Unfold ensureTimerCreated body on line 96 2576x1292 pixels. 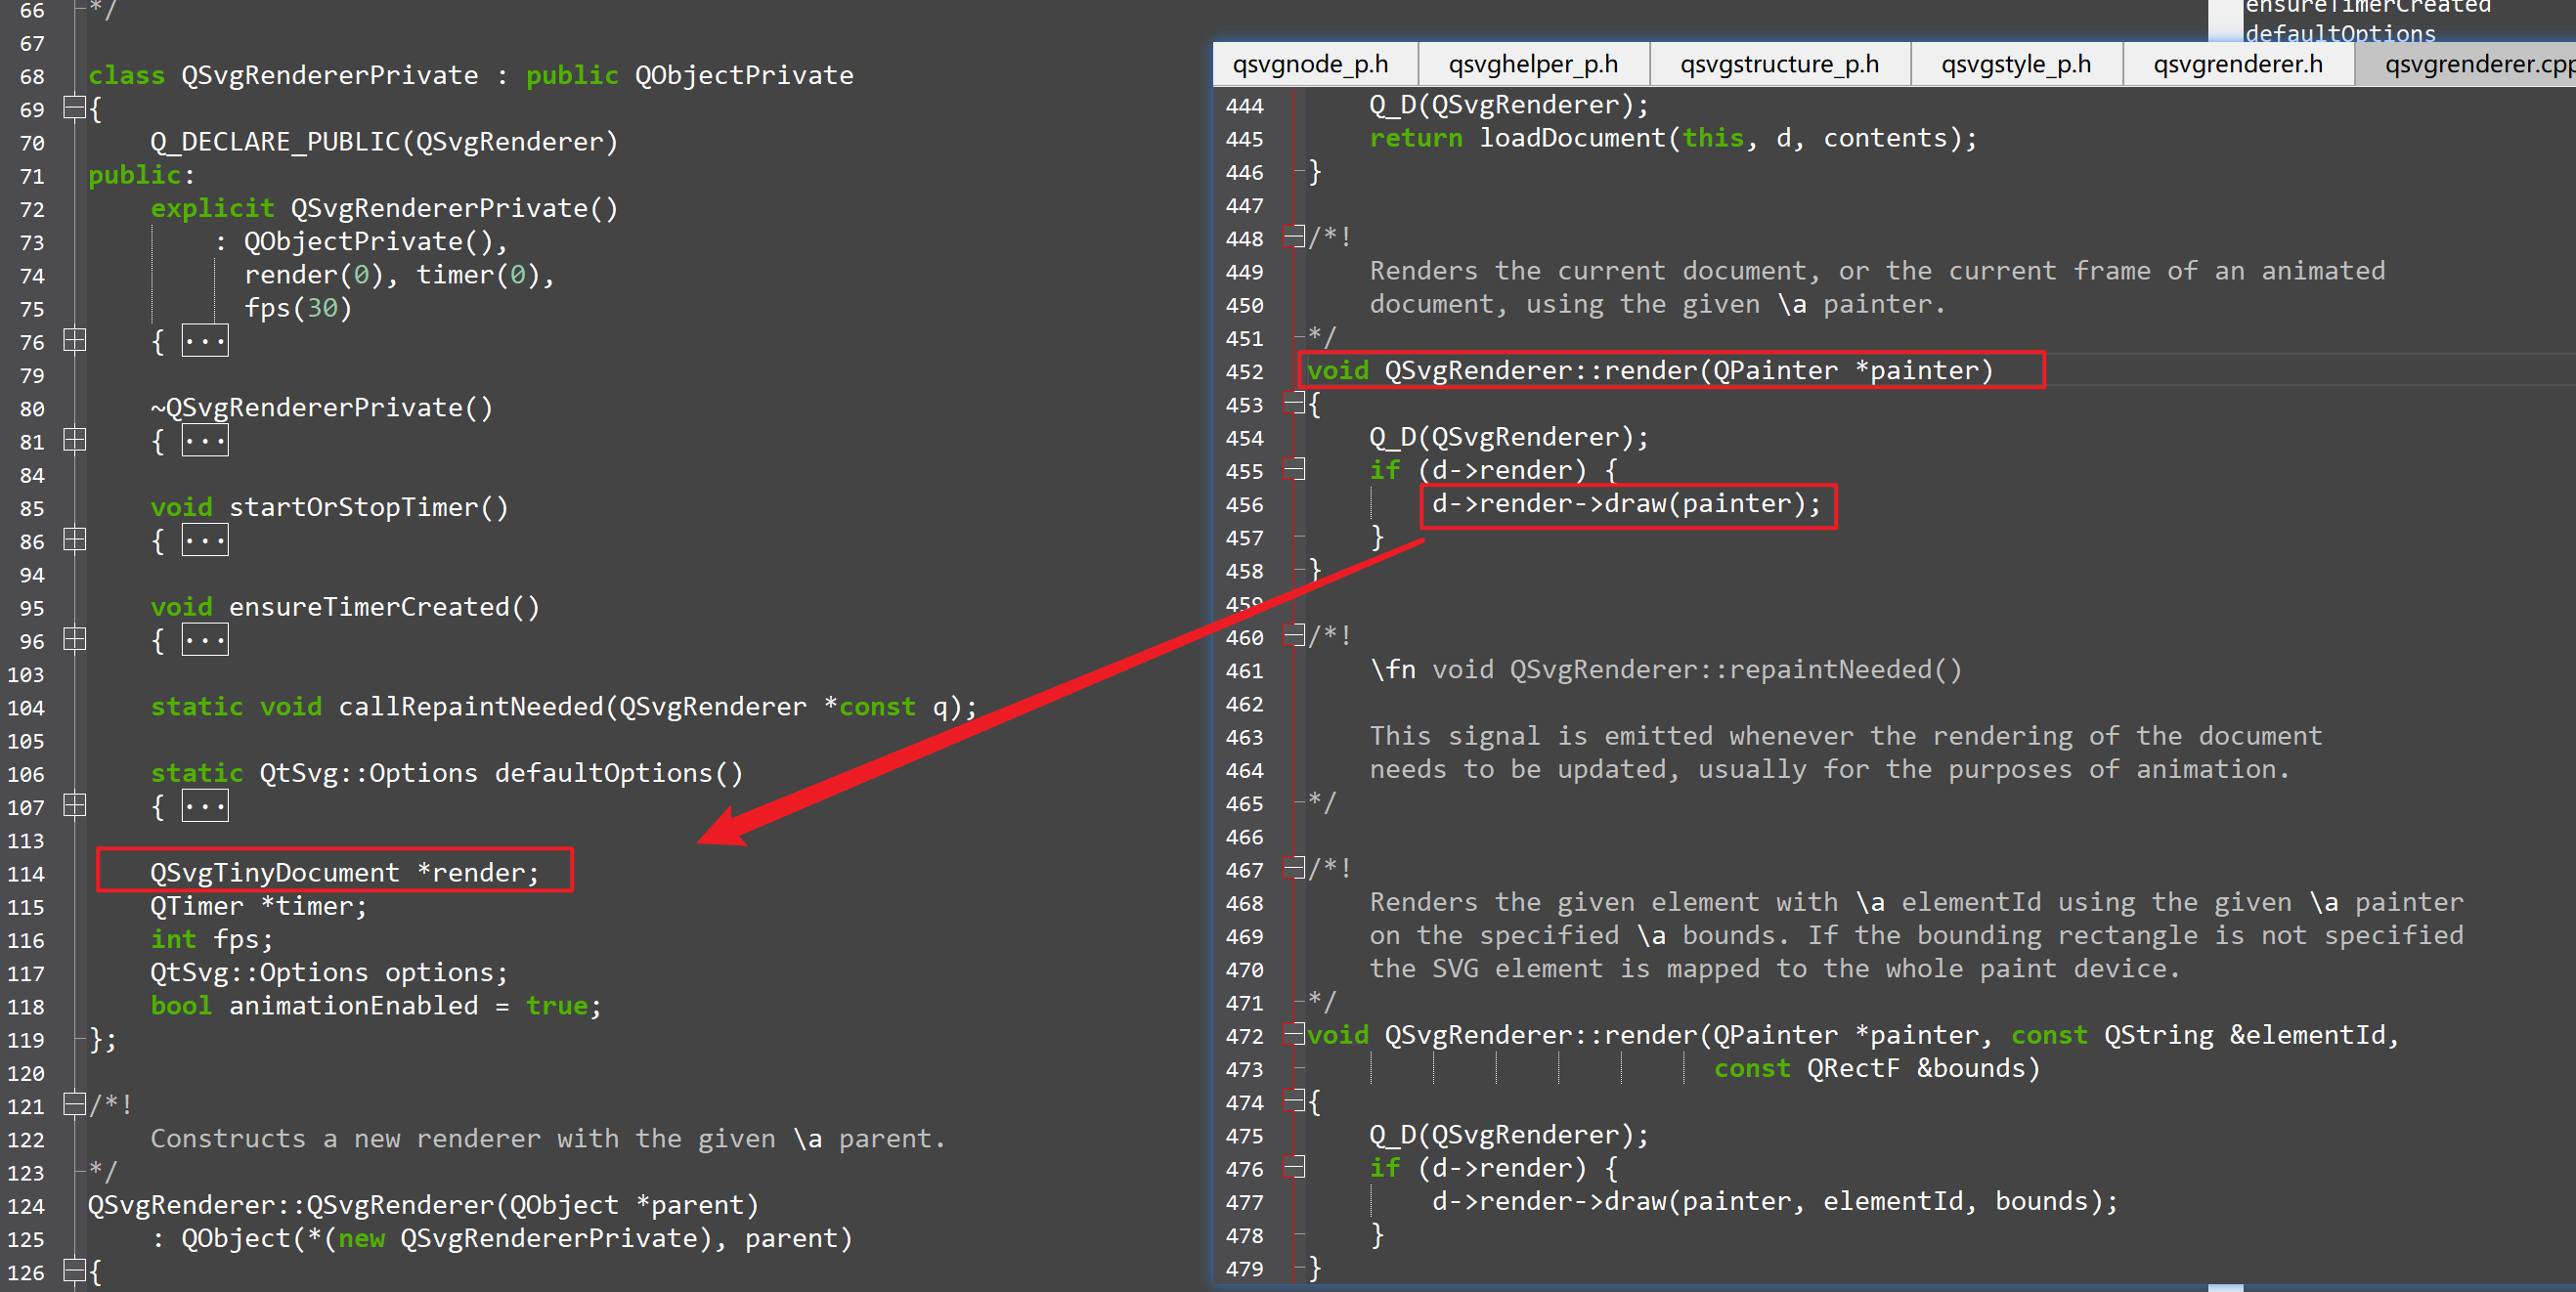74,639
